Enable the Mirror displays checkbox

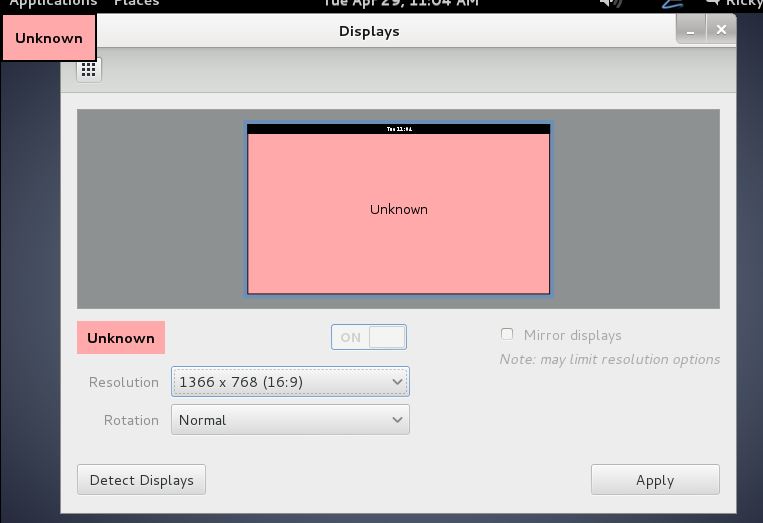[x=507, y=334]
